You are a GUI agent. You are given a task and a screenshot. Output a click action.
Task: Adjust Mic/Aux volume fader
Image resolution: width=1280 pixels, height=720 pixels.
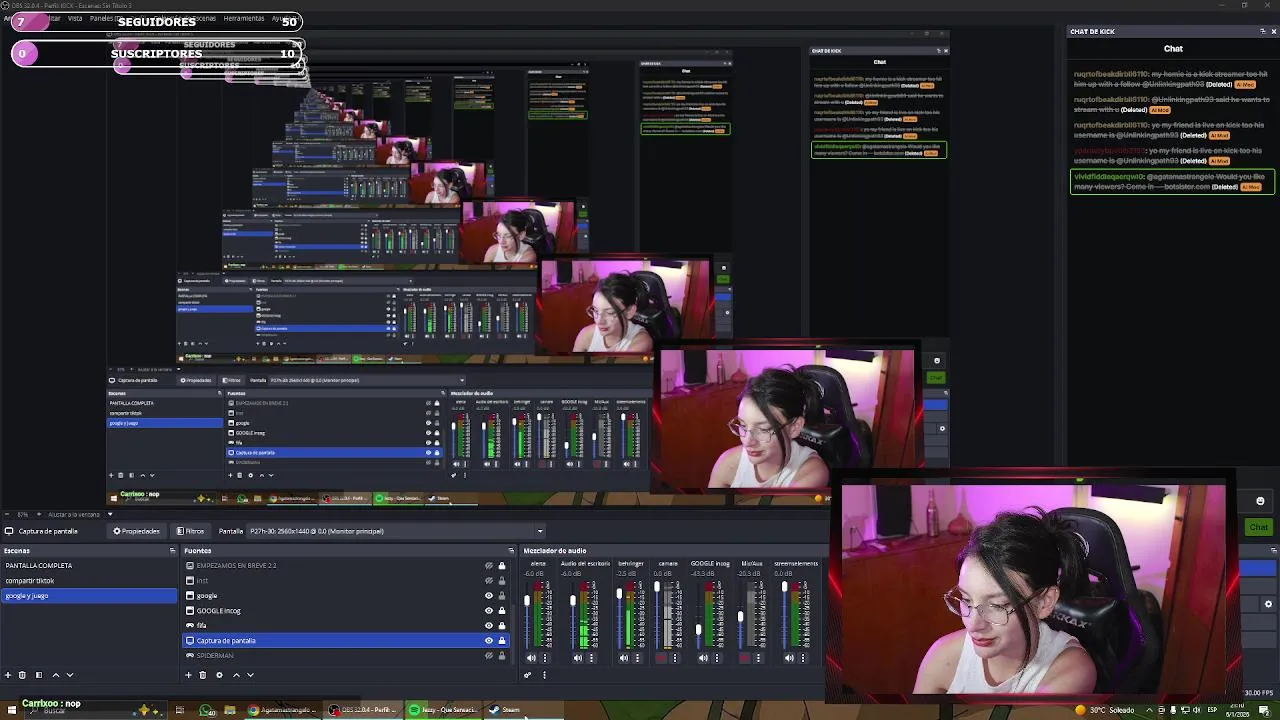(x=741, y=616)
